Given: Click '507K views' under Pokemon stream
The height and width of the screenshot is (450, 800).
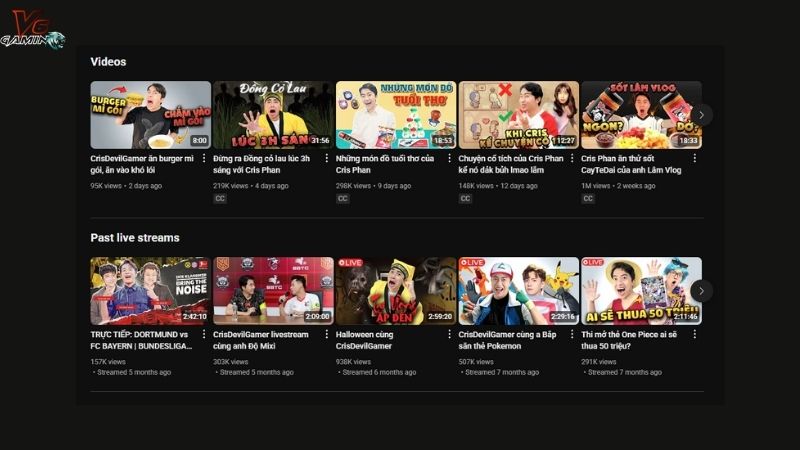Looking at the screenshot, I should pos(476,362).
